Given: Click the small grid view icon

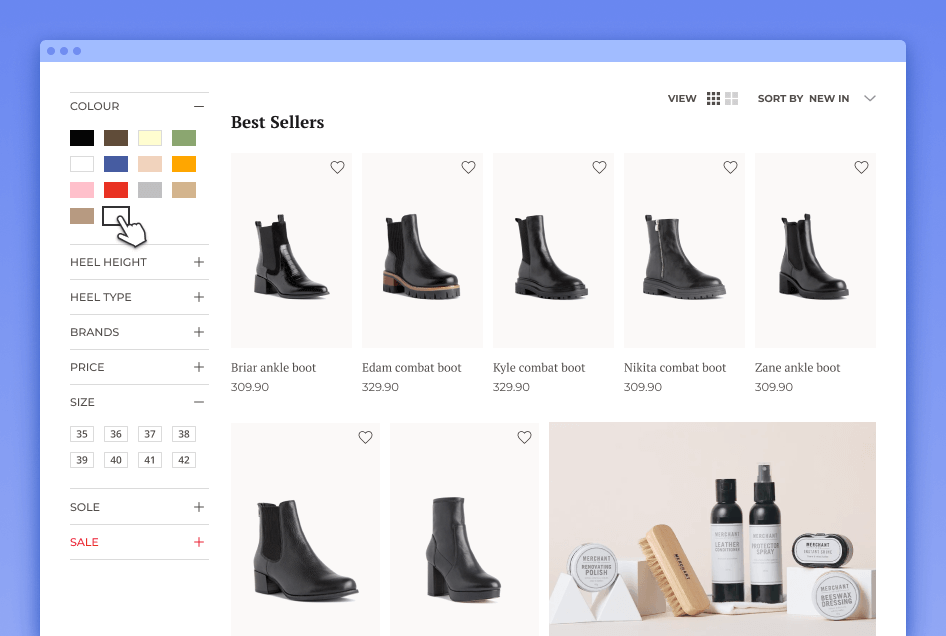Looking at the screenshot, I should coord(713,98).
